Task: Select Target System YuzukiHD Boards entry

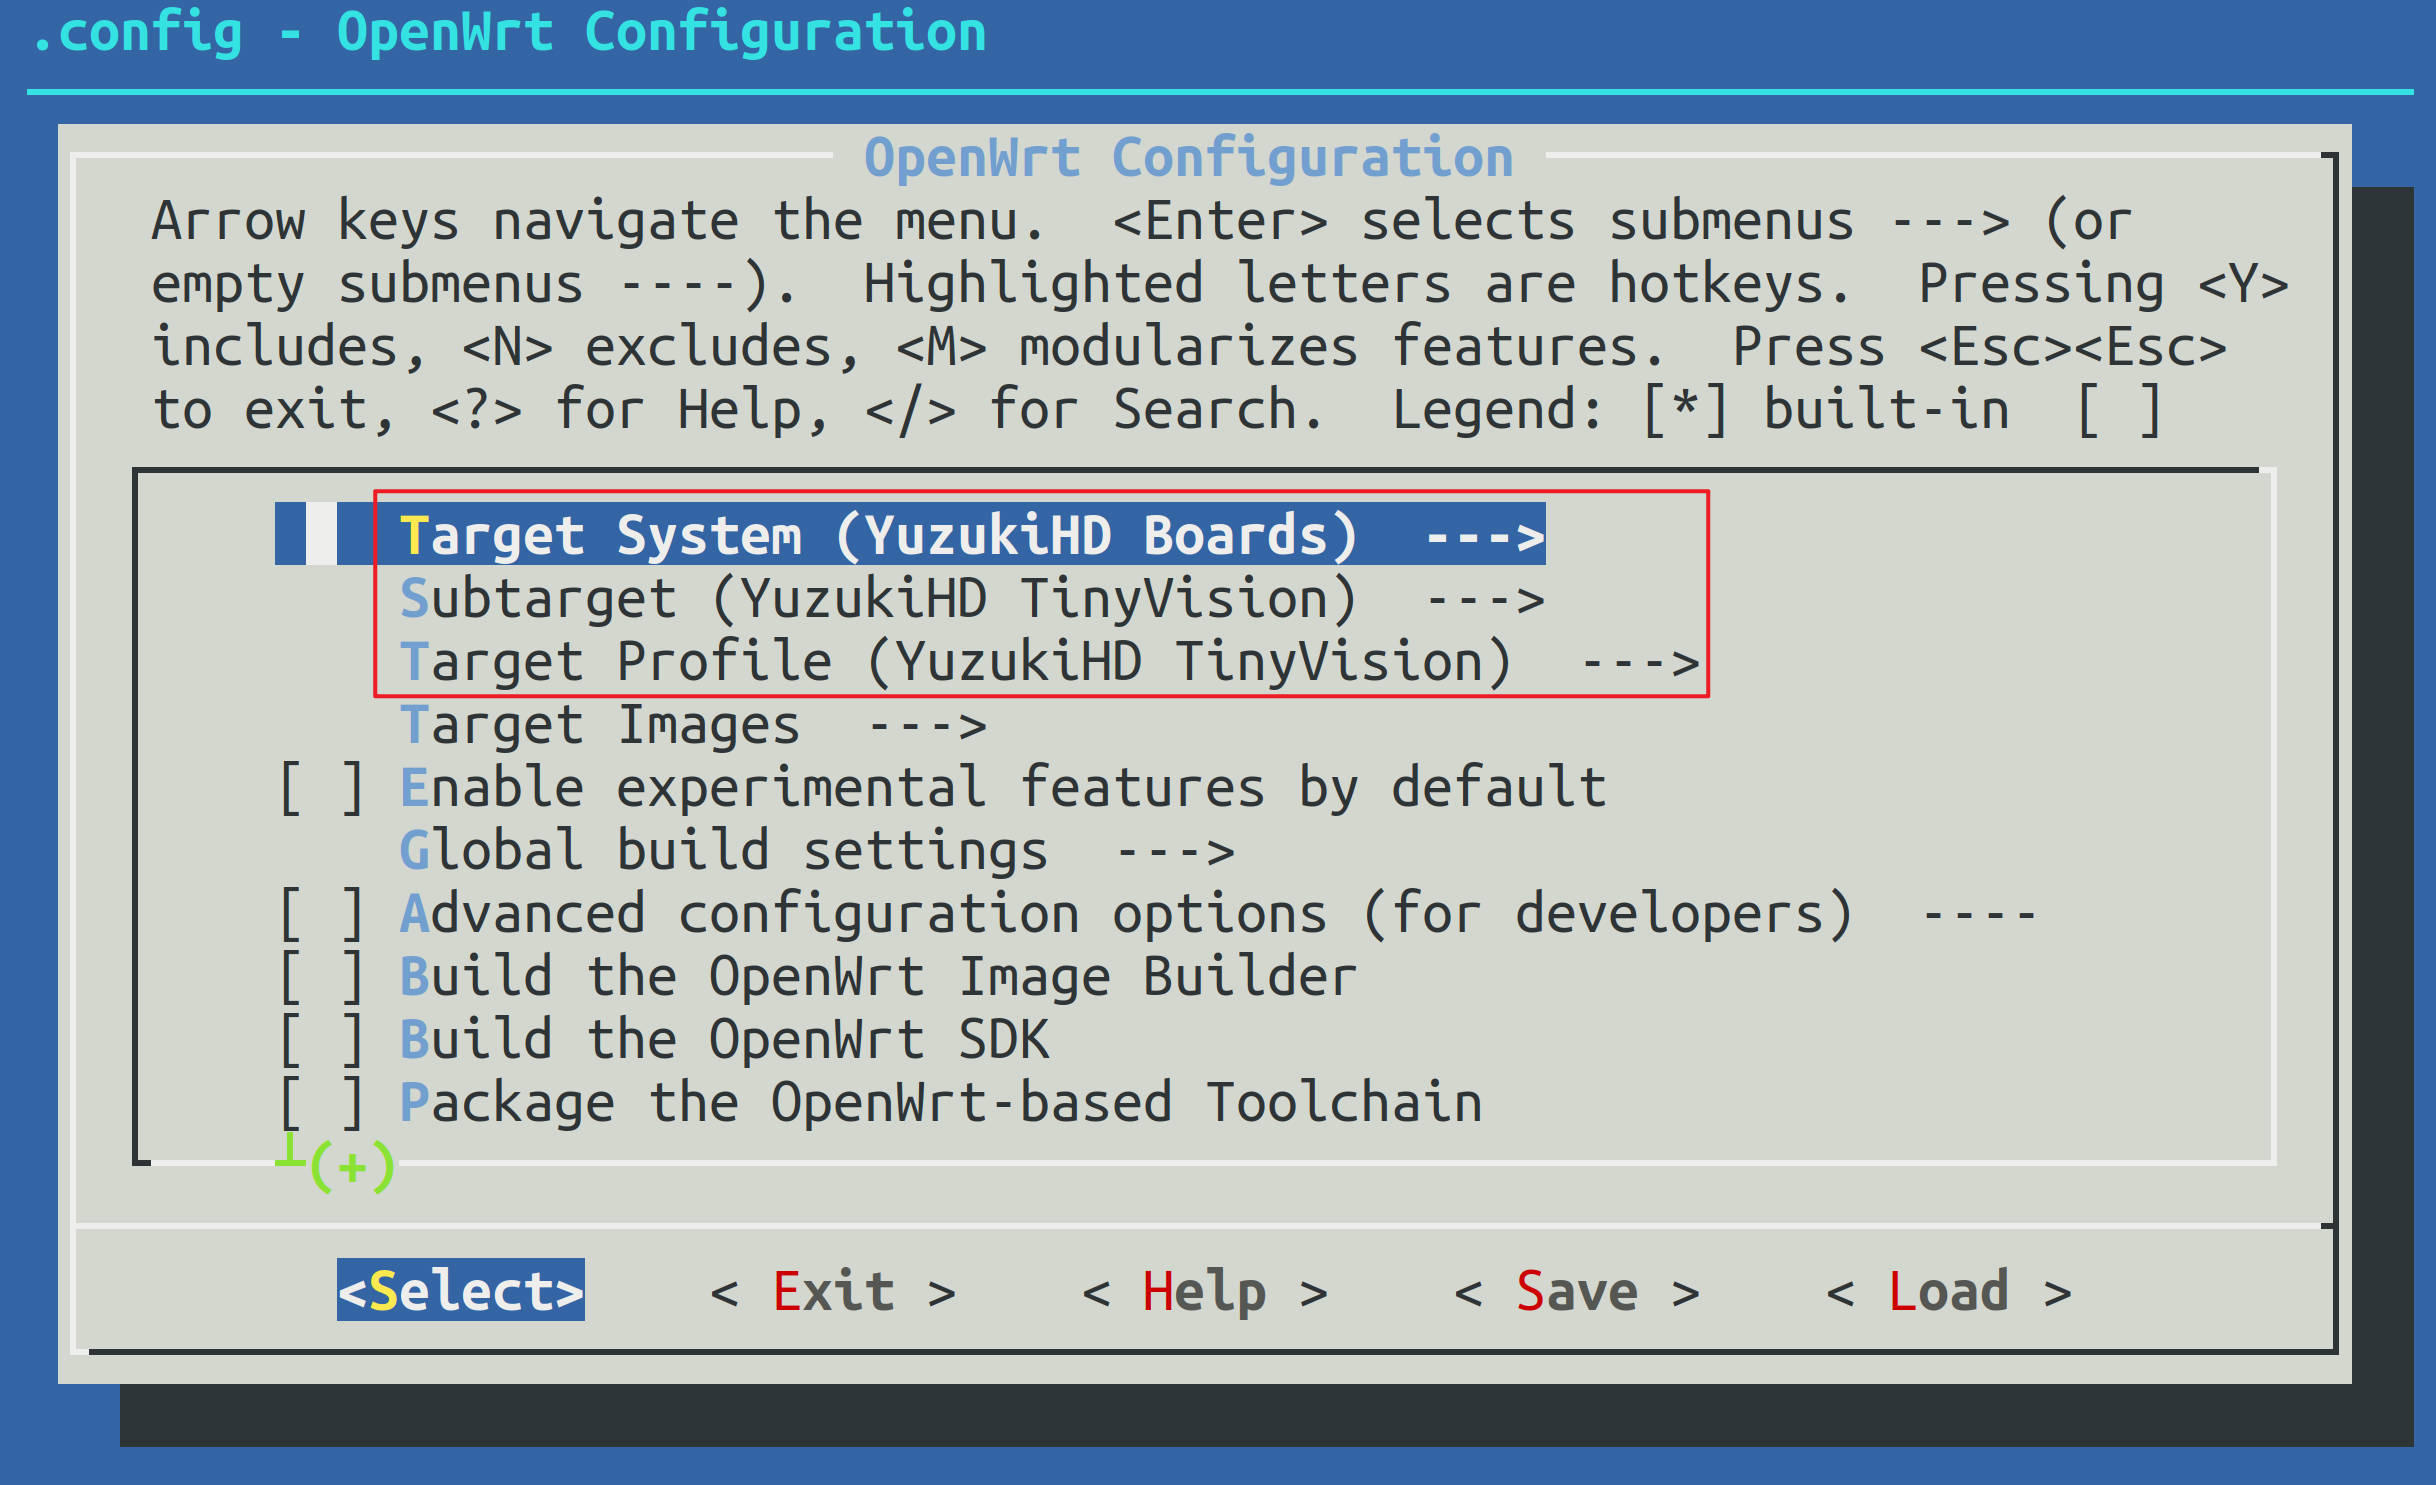Action: coord(878,535)
